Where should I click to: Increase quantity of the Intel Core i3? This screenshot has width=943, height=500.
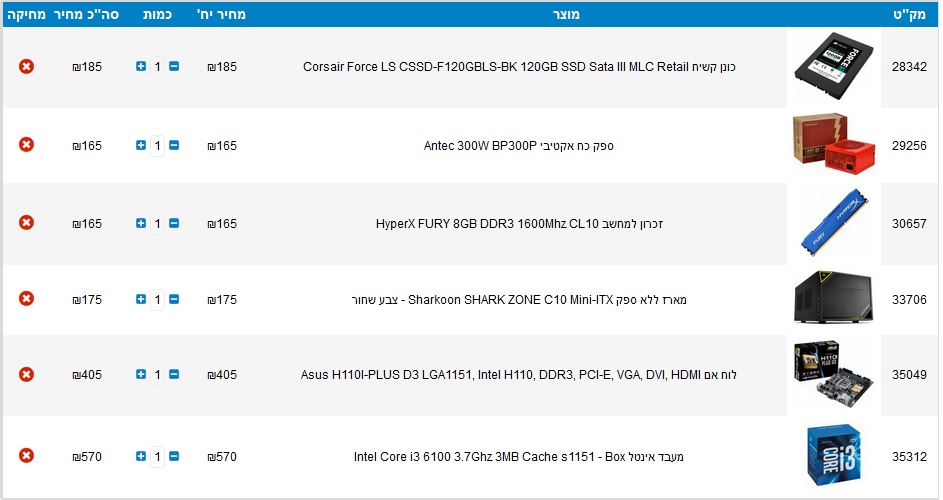click(x=141, y=456)
